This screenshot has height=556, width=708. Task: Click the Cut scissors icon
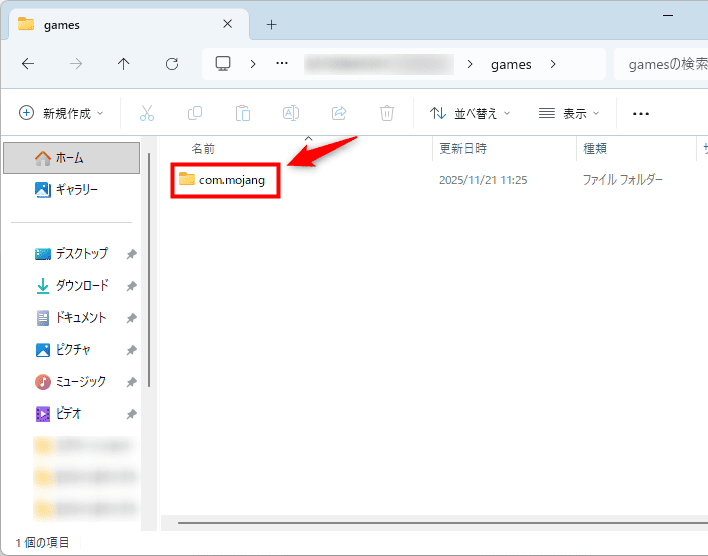[147, 113]
